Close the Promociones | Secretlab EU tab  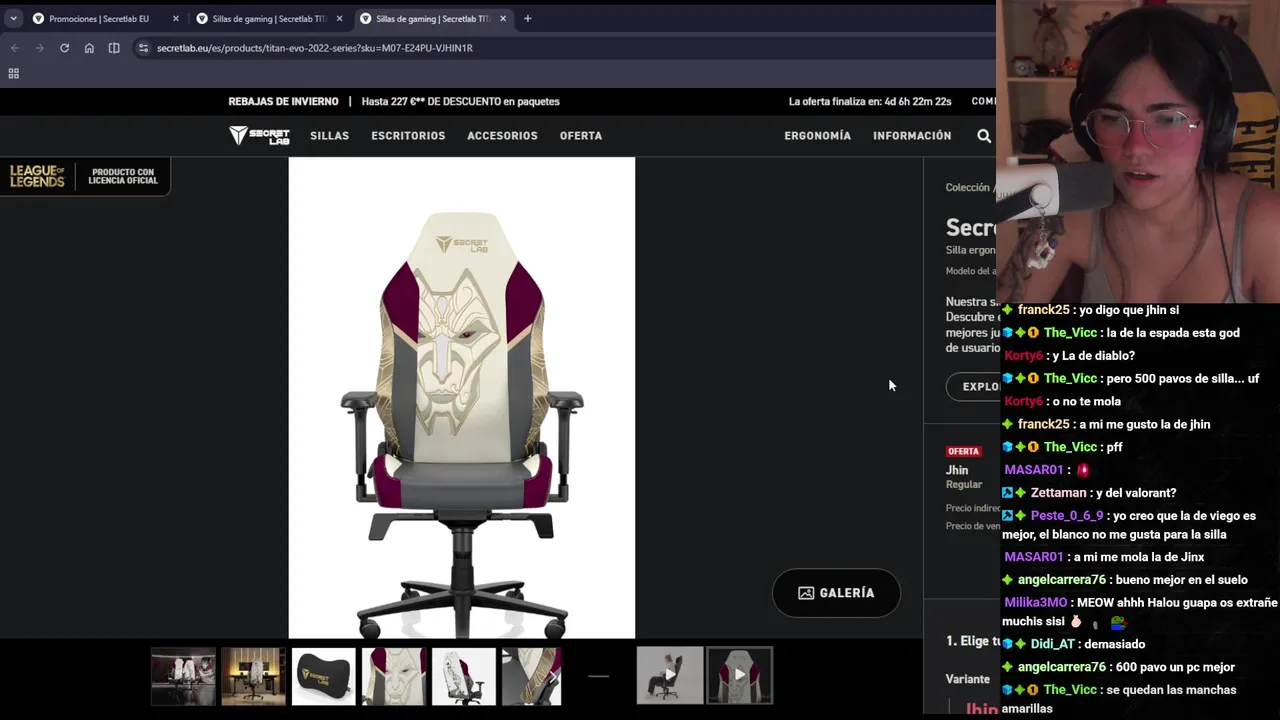(x=175, y=18)
